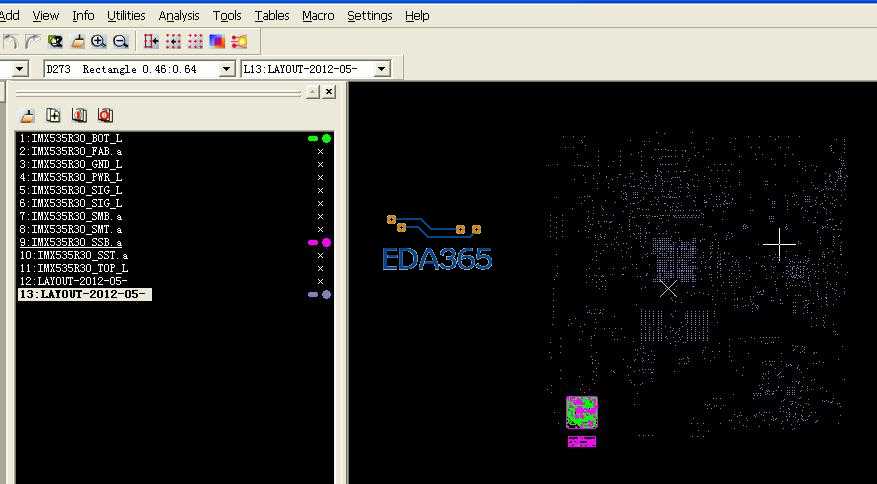Open the Macro menu
Screen dimensions: 877x484
tap(318, 16)
